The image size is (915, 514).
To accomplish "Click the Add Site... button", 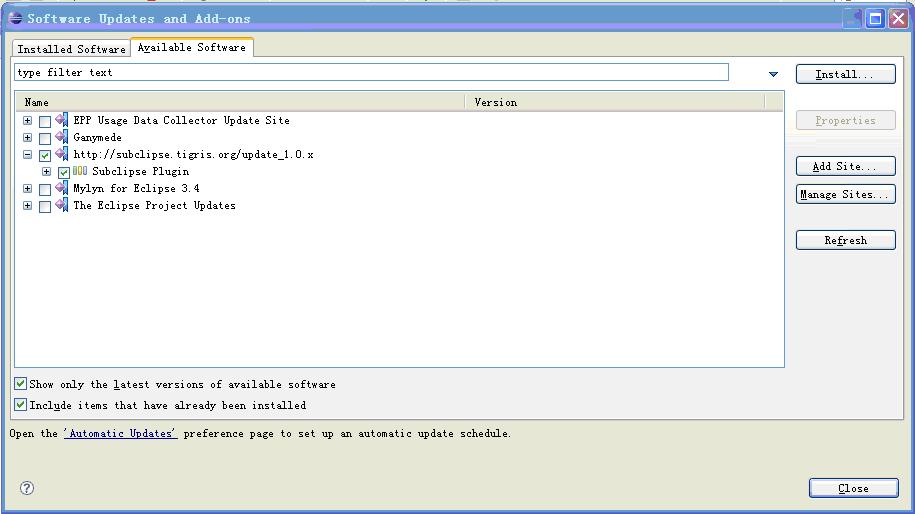I will click(845, 166).
